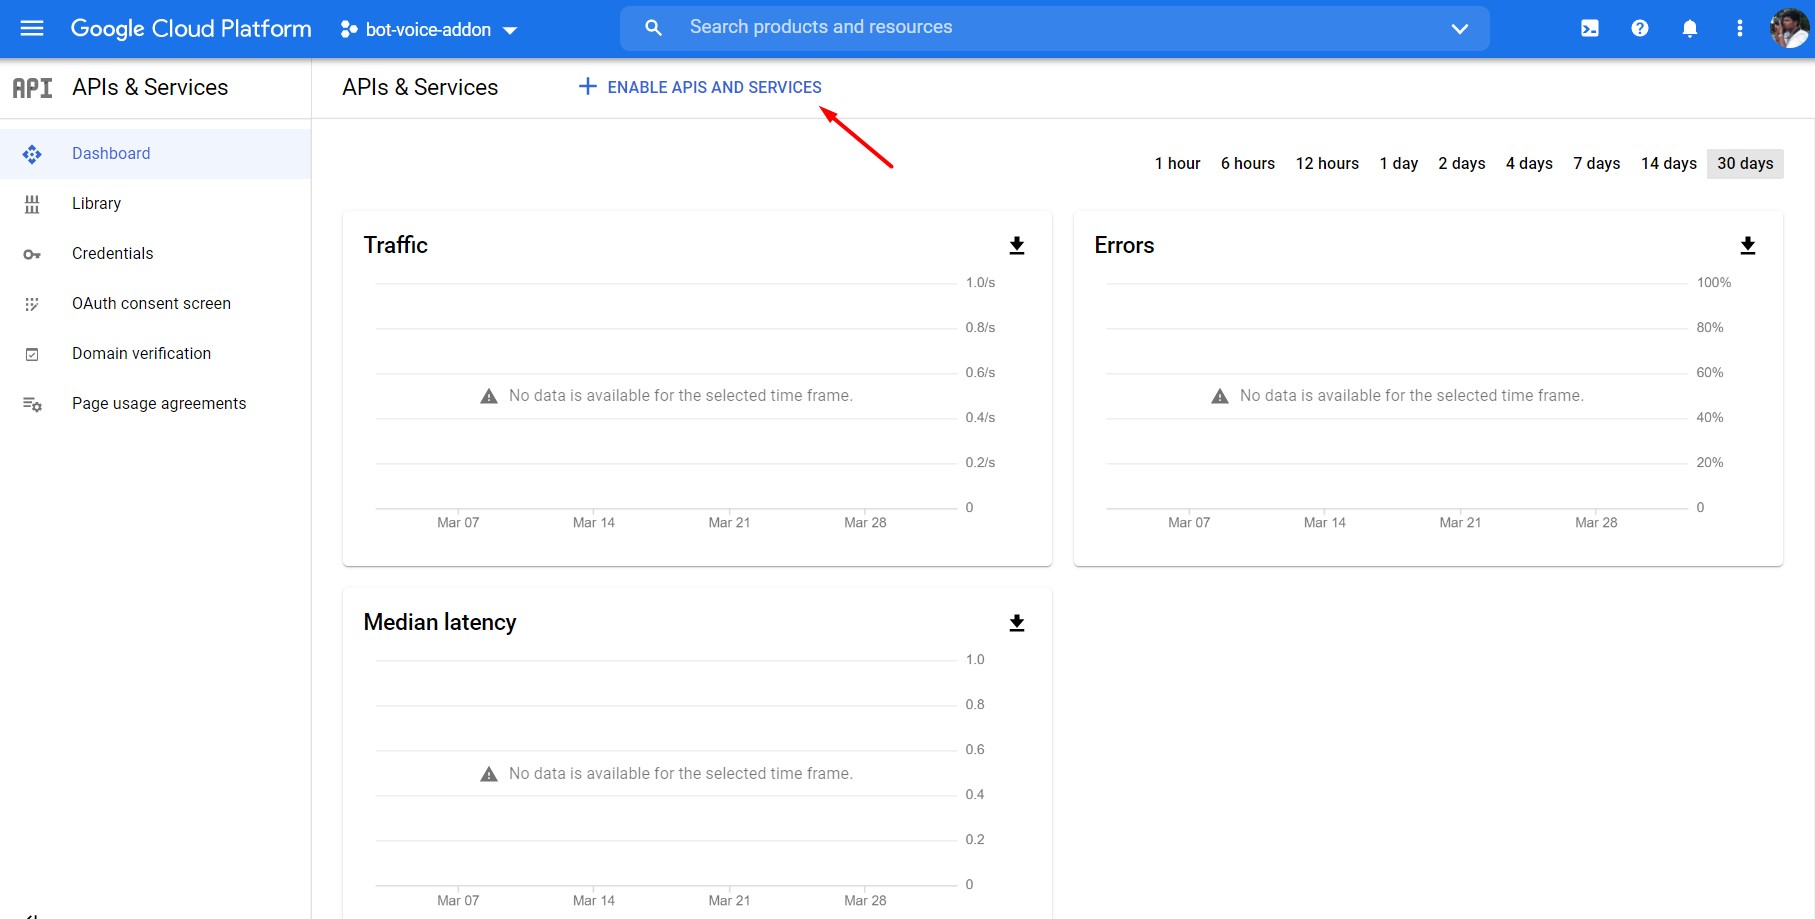1815x919 pixels.
Task: Open the three-dot settings menu
Action: [1739, 28]
